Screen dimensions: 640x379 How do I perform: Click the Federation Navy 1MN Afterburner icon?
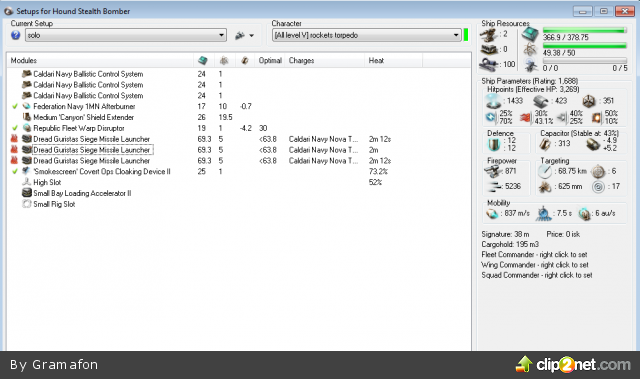coord(27,106)
